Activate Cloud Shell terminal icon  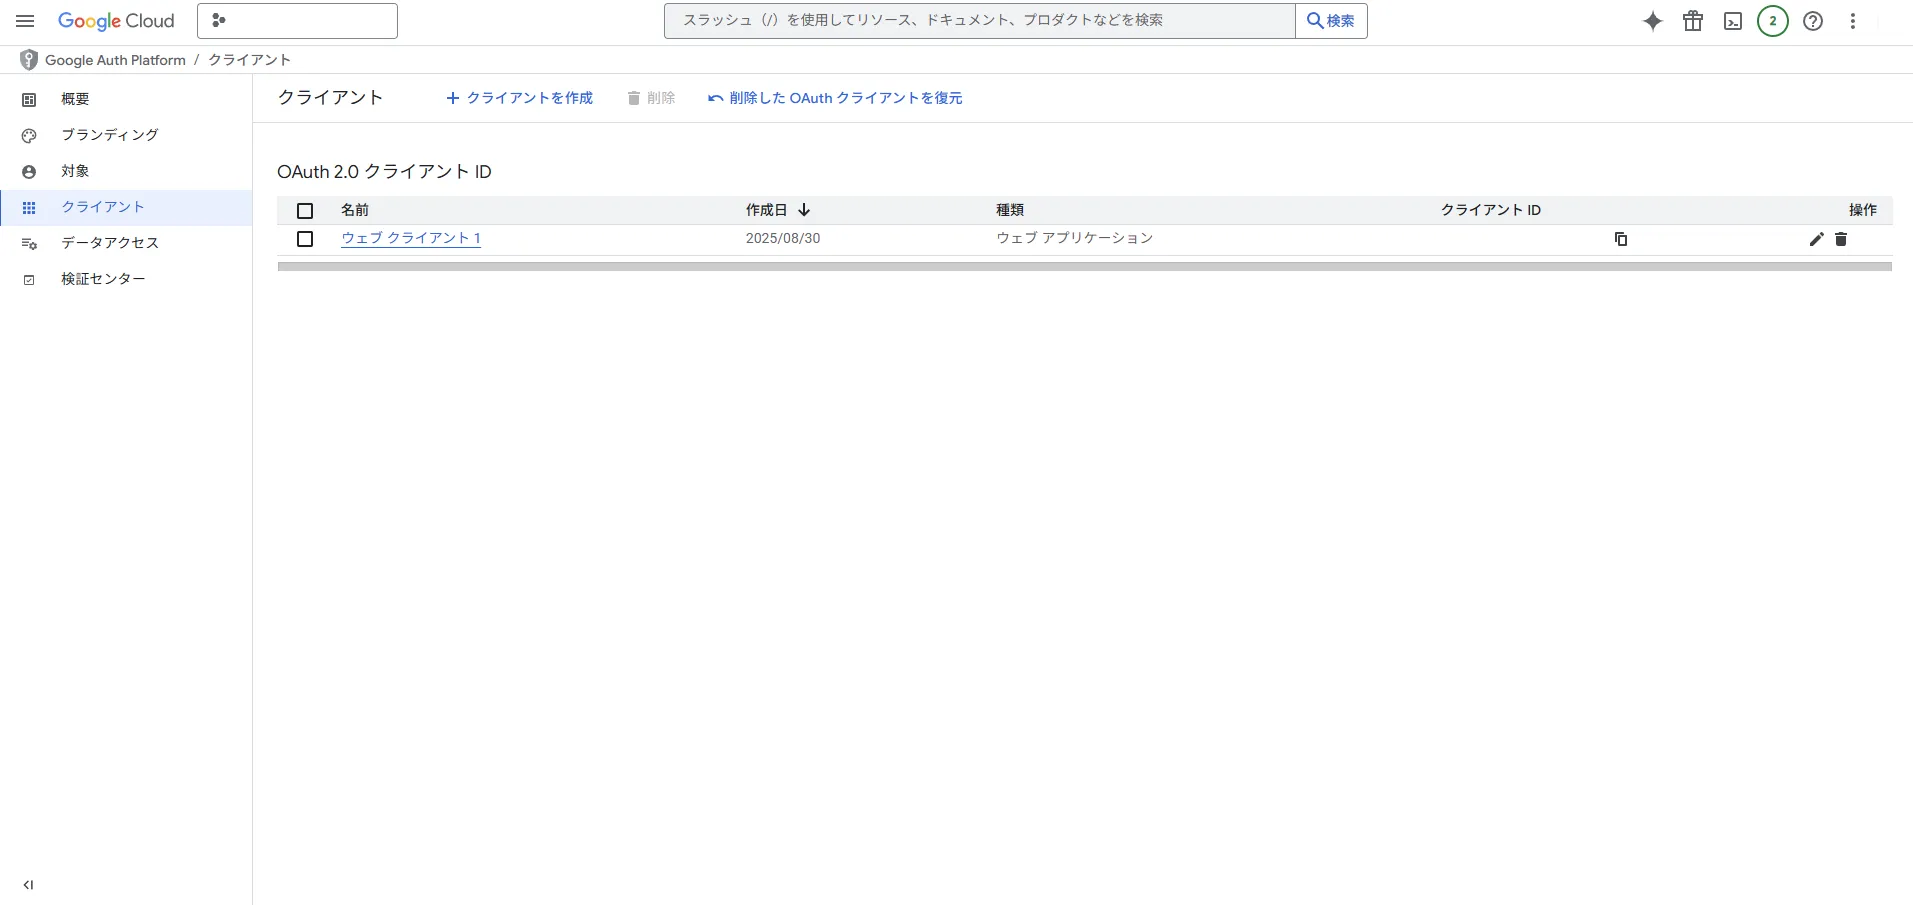click(x=1733, y=21)
